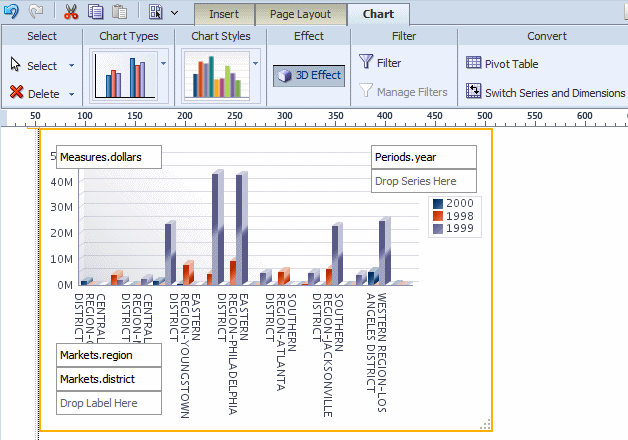The image size is (628, 440).
Task: Click the Southern Region-Atlanta District axis label
Action: [281, 342]
